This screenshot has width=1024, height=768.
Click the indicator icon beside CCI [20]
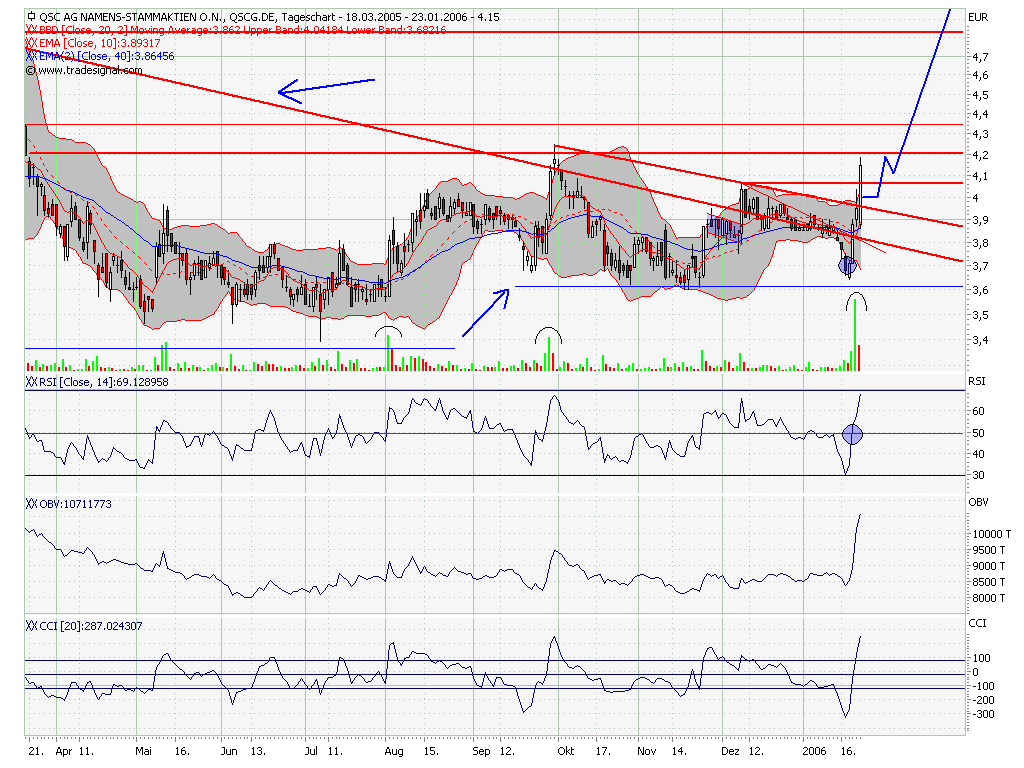31,626
